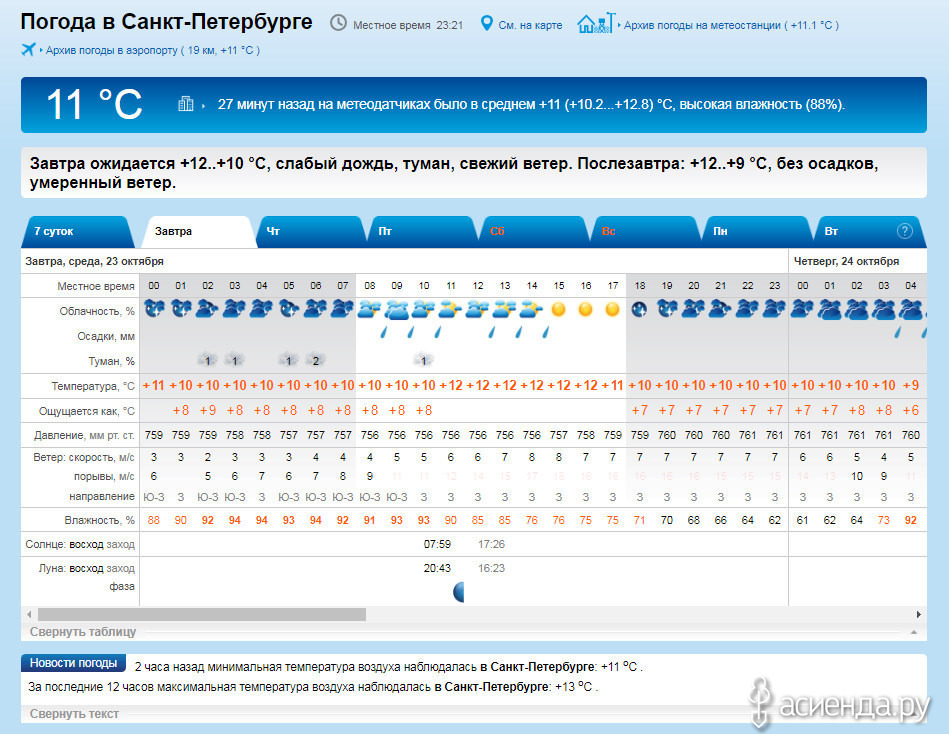Screen dimensions: 949x734
Task: Click the fog icon with value 2
Action: click(315, 361)
